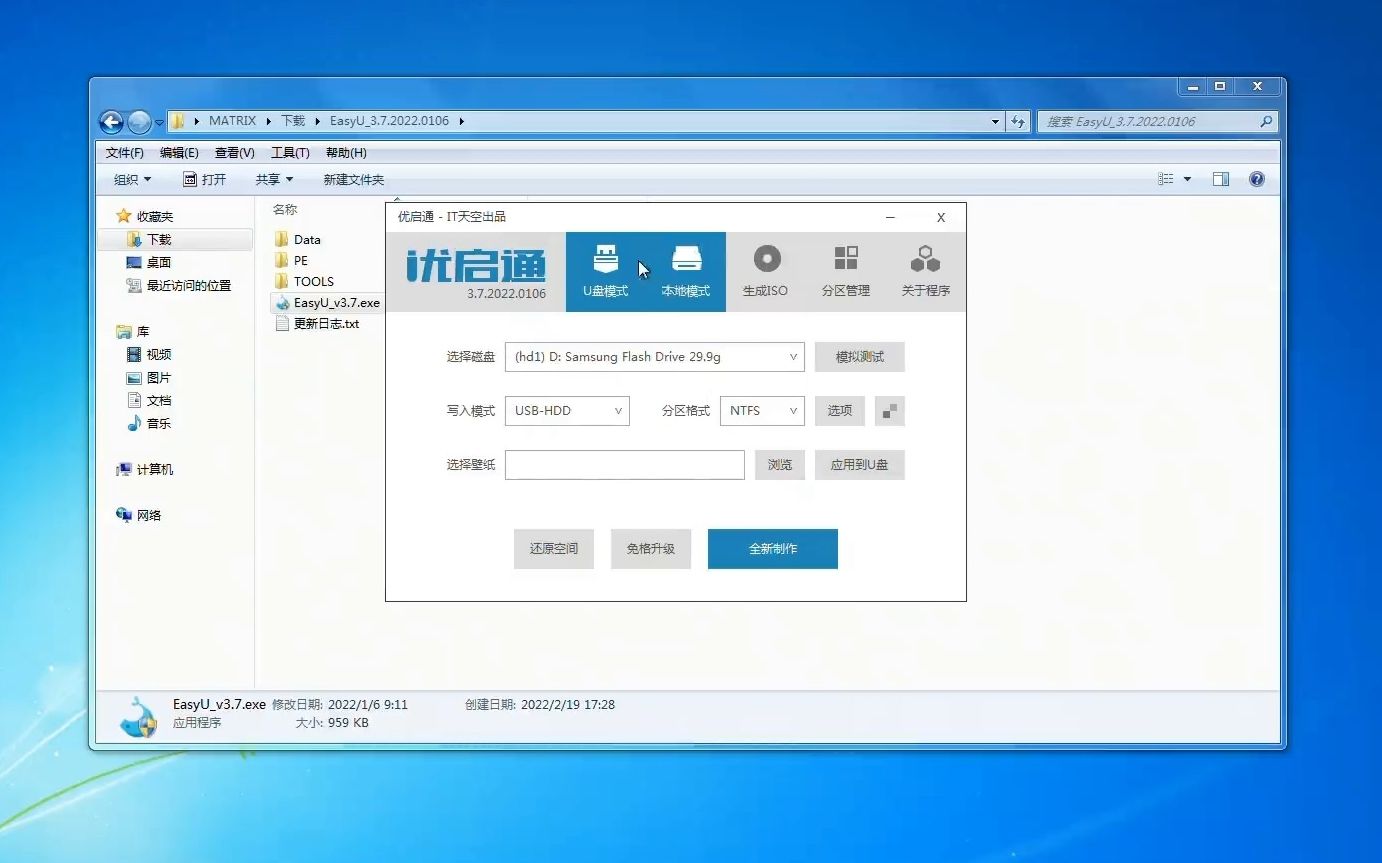Open the 编辑(E) menu

tap(179, 153)
